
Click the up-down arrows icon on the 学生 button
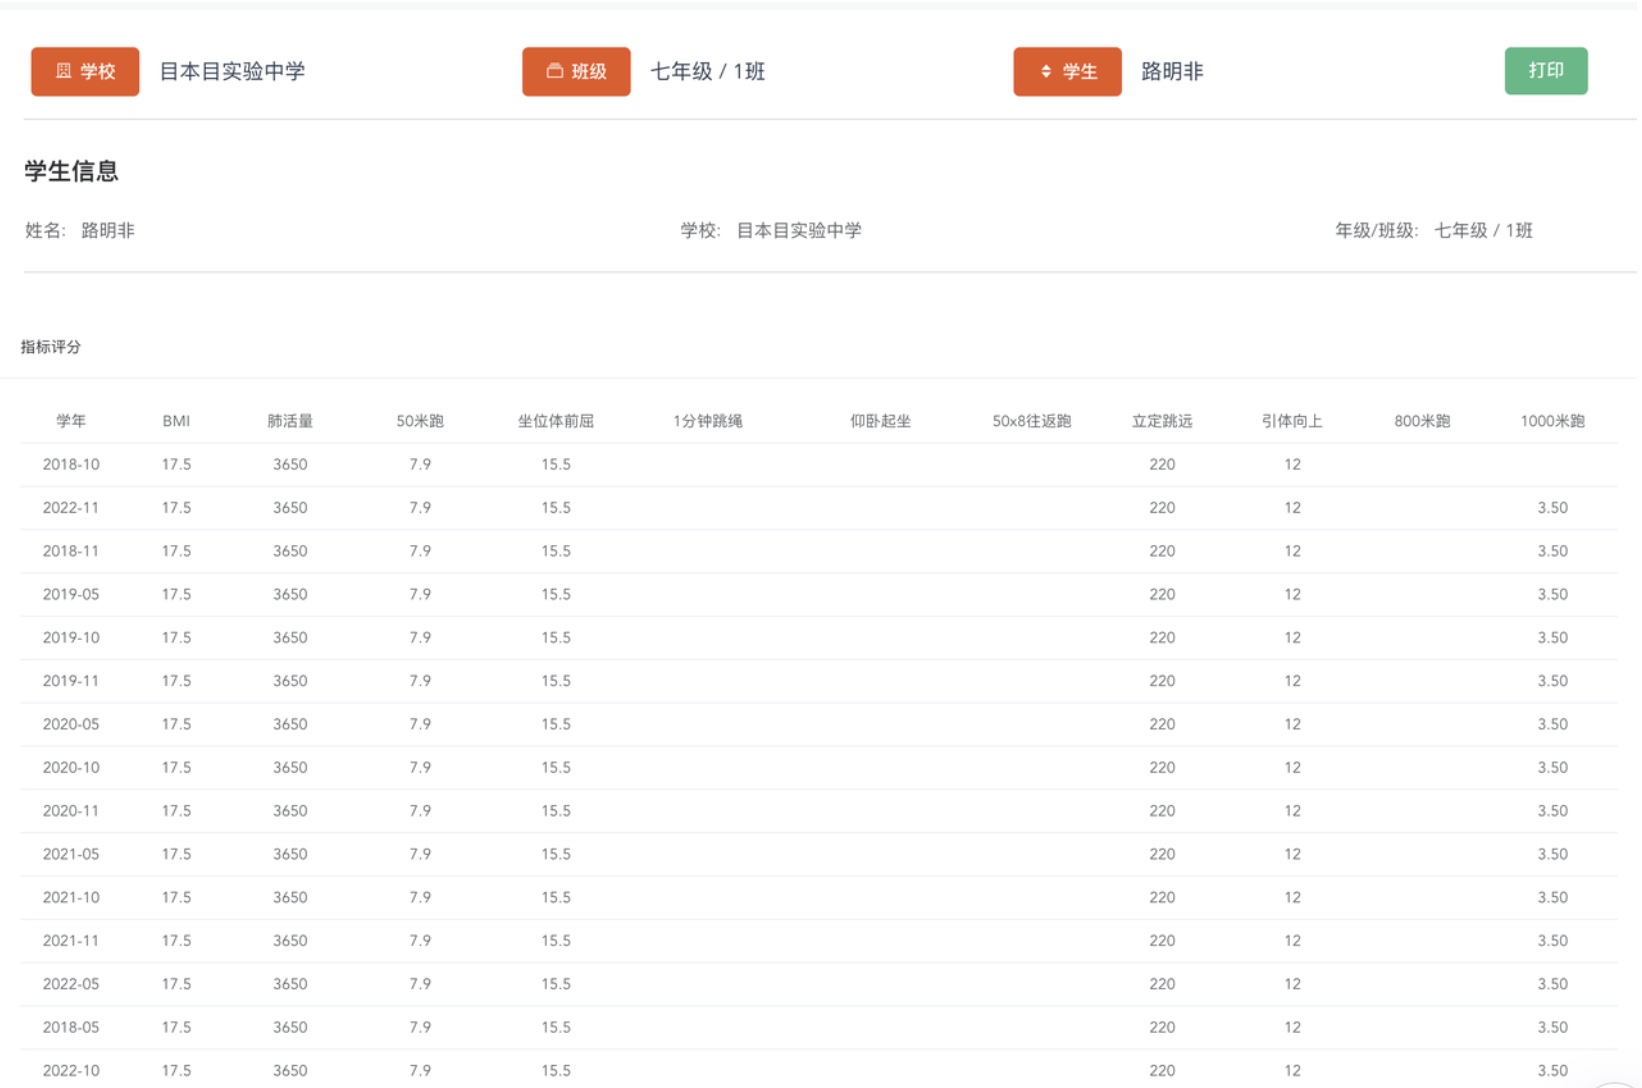point(1044,71)
